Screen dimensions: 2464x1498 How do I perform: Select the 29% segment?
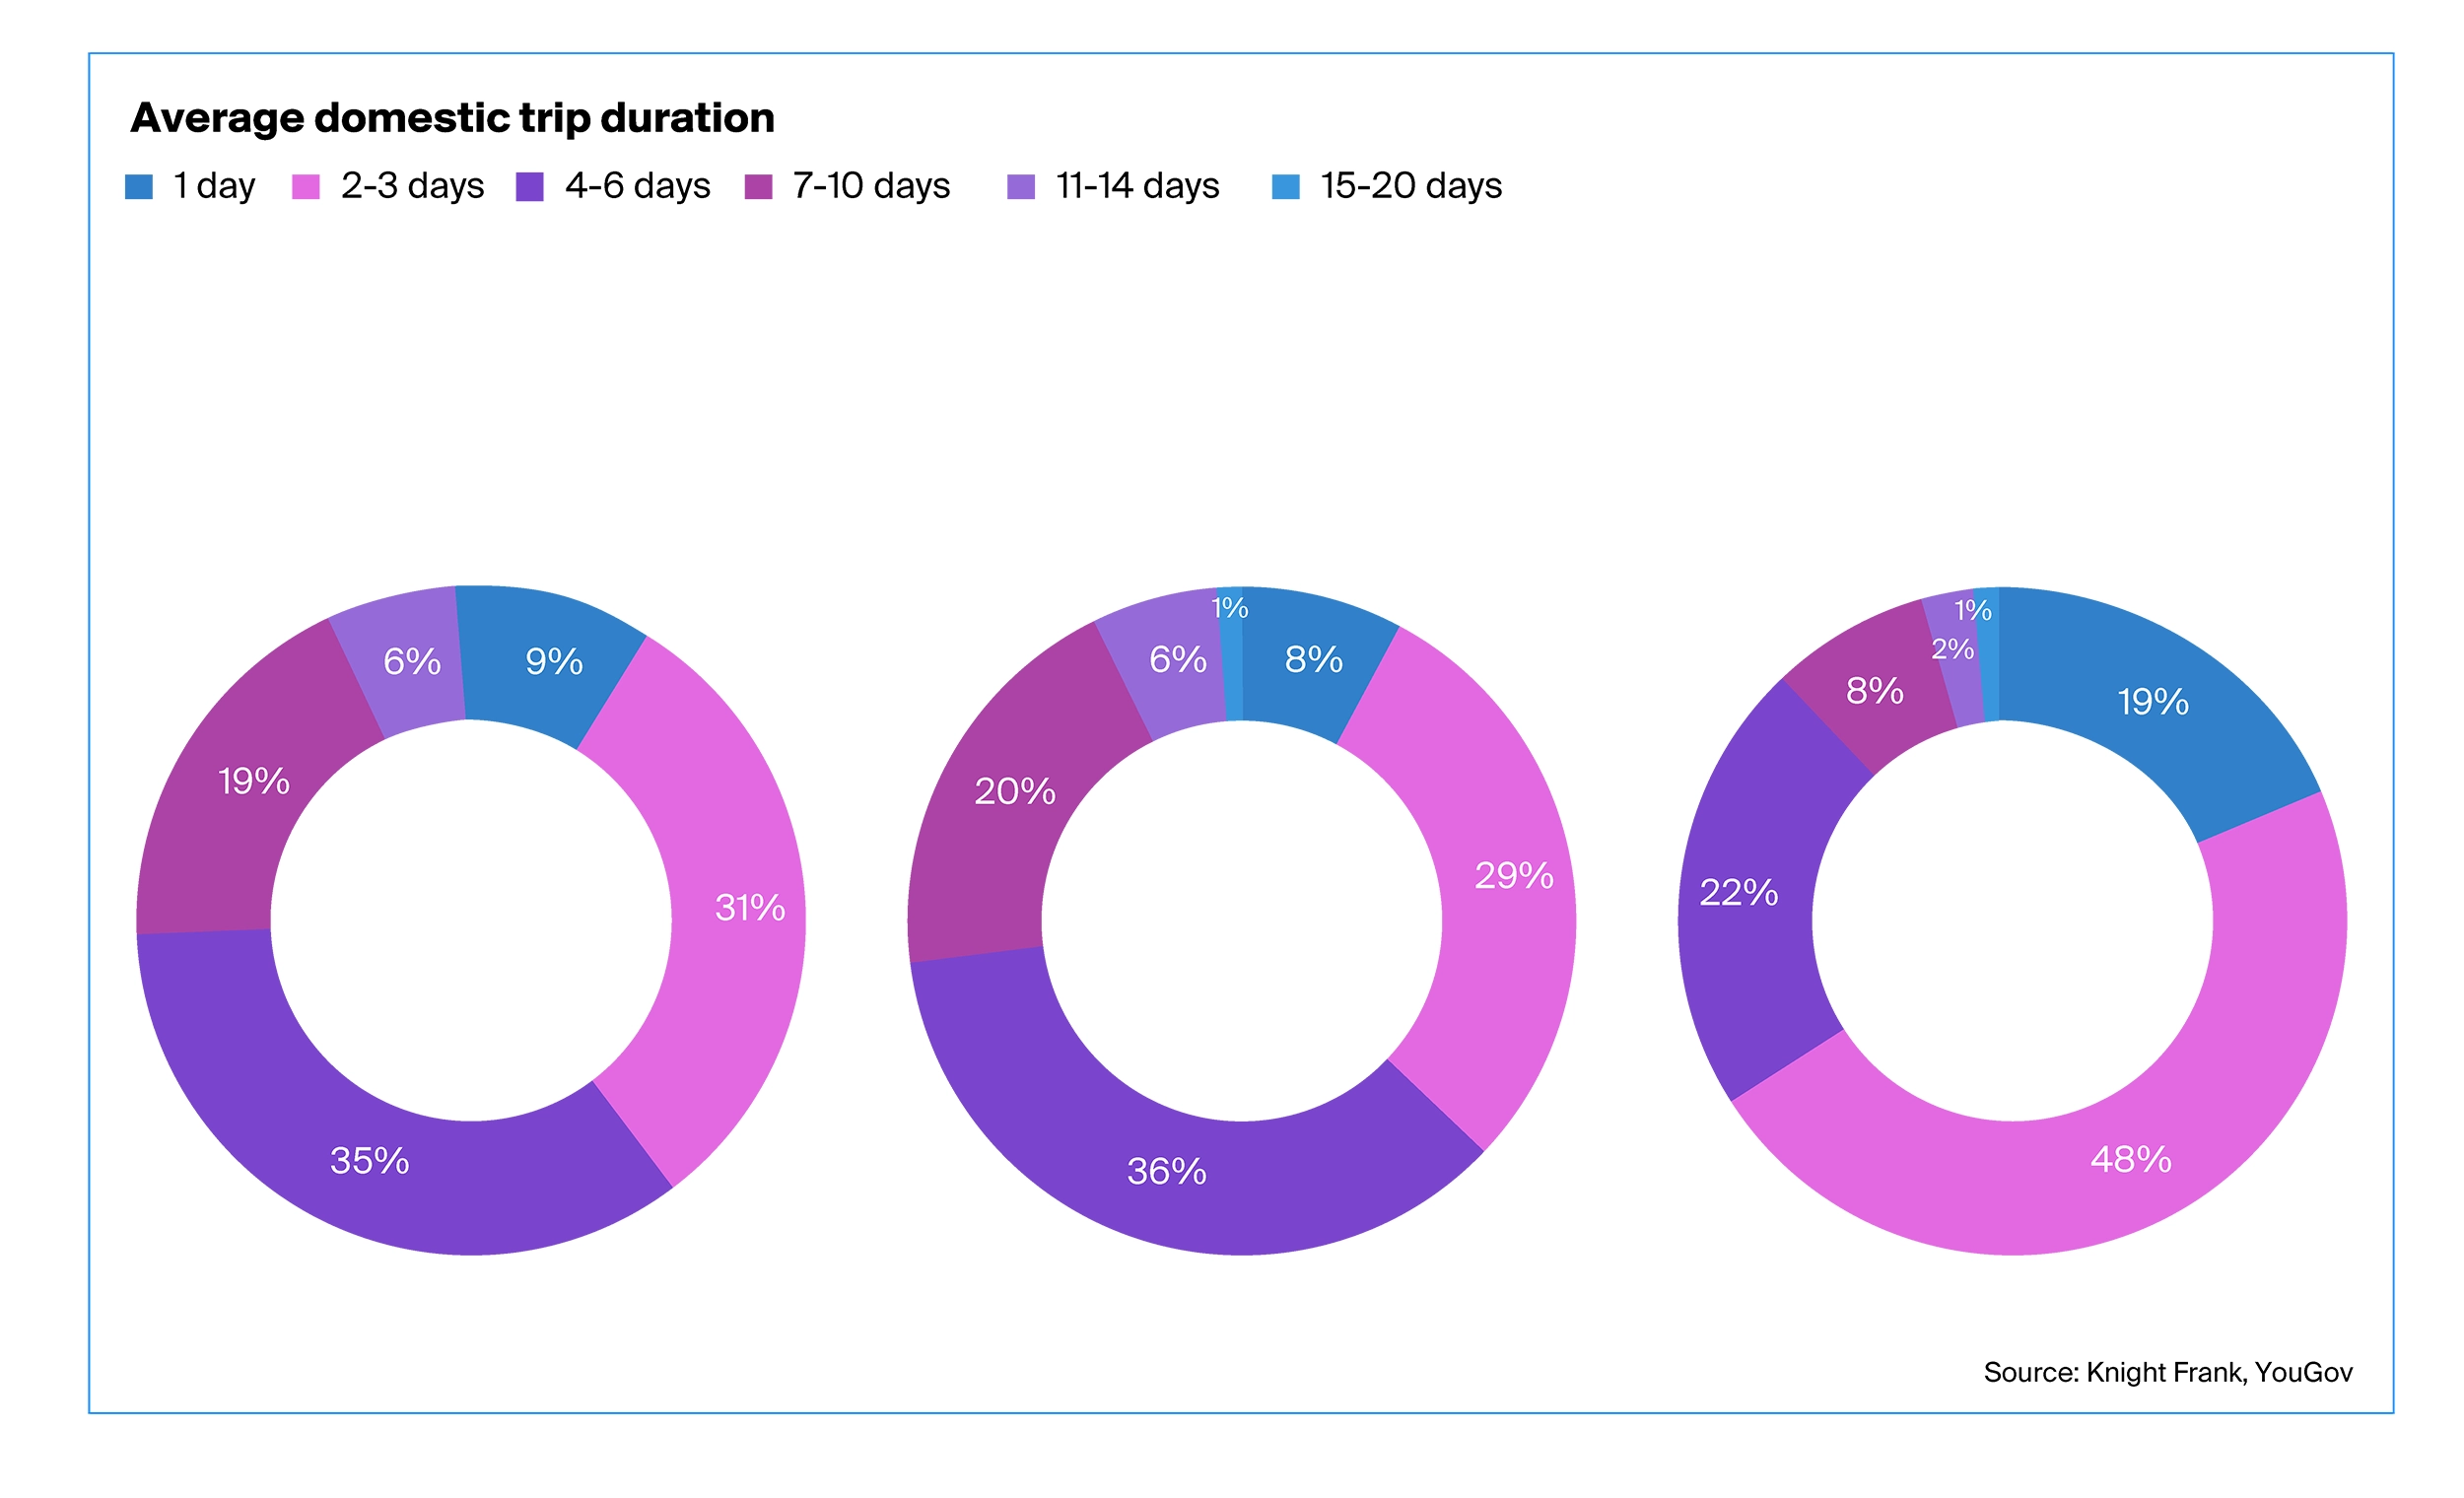click(x=1513, y=876)
